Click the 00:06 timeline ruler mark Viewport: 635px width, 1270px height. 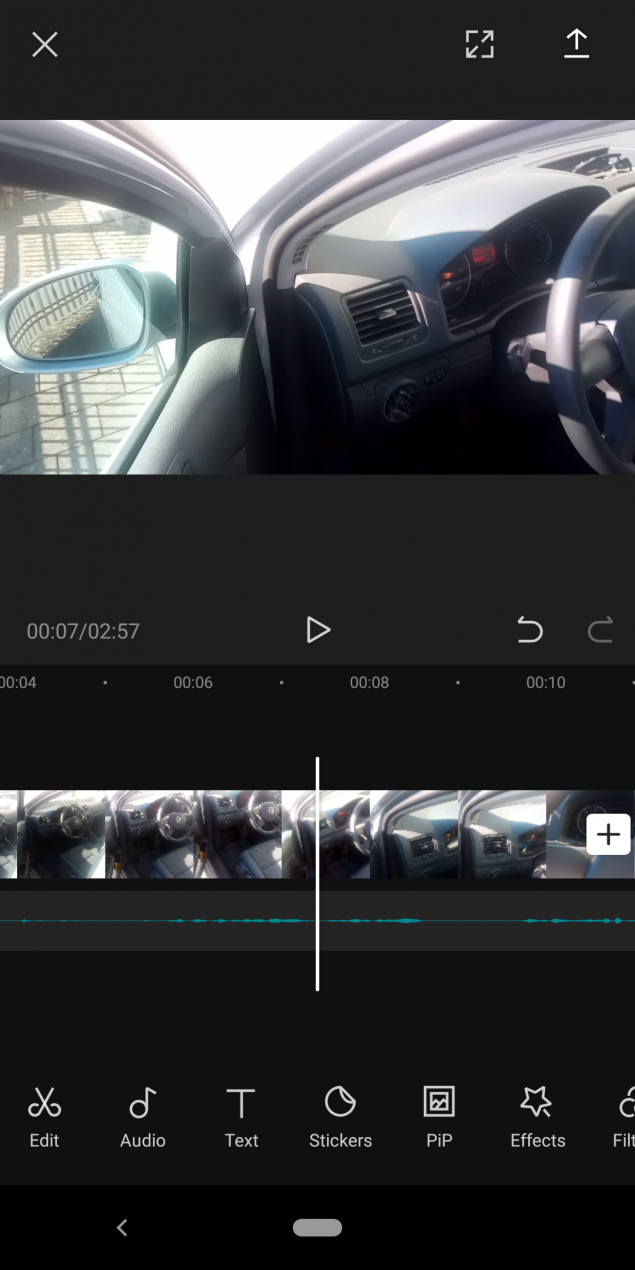click(193, 683)
